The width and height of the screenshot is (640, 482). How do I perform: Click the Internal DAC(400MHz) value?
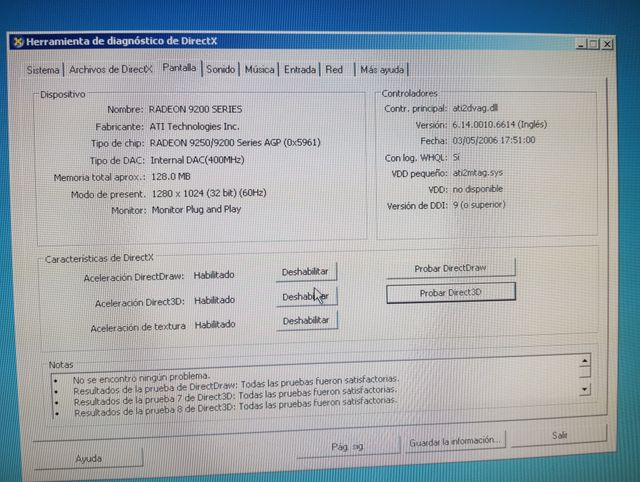pos(198,160)
